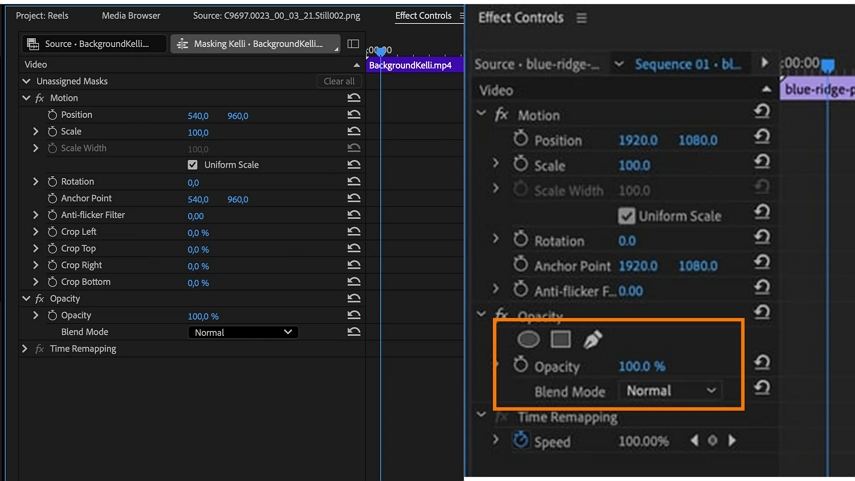This screenshot has height=481, width=855.
Task: Toggle Rotation stopwatch in left panel
Action: [x=52, y=182]
